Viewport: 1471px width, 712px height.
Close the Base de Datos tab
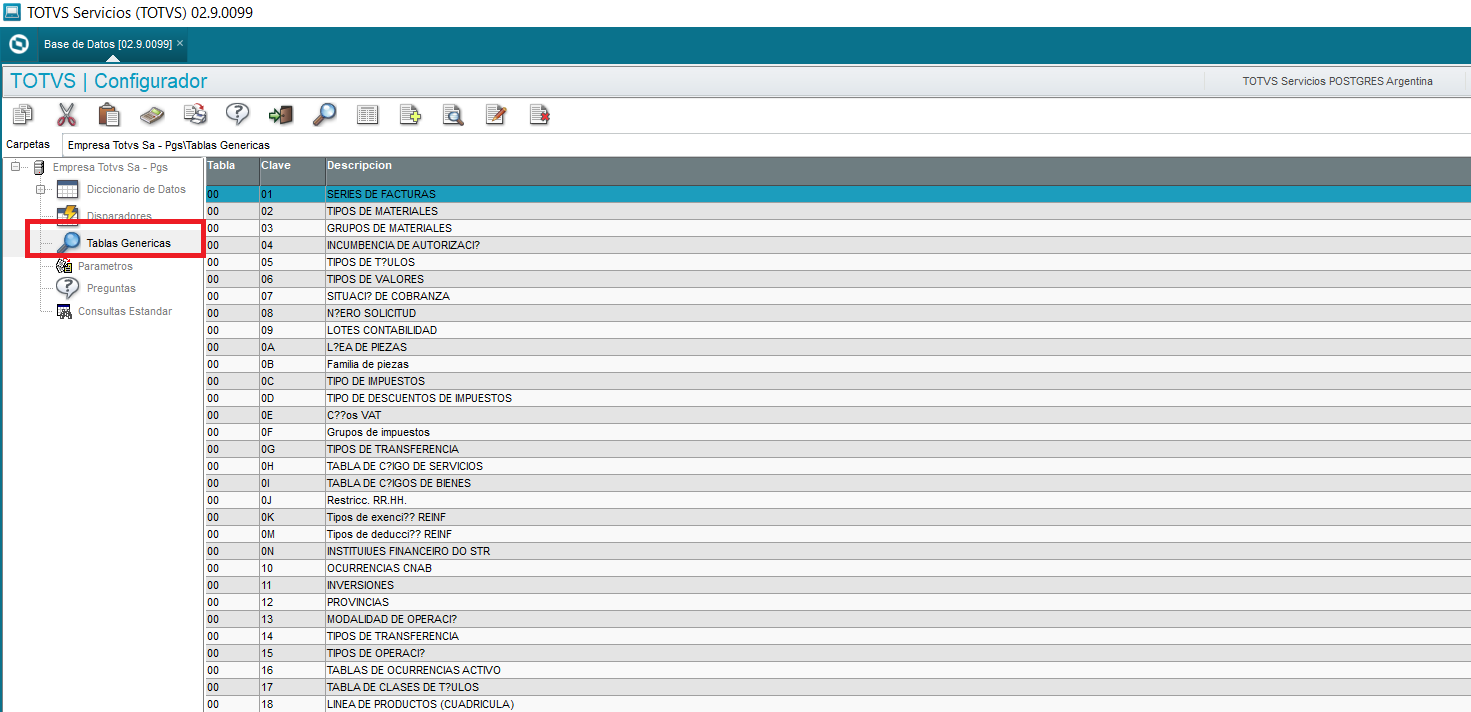pos(180,44)
